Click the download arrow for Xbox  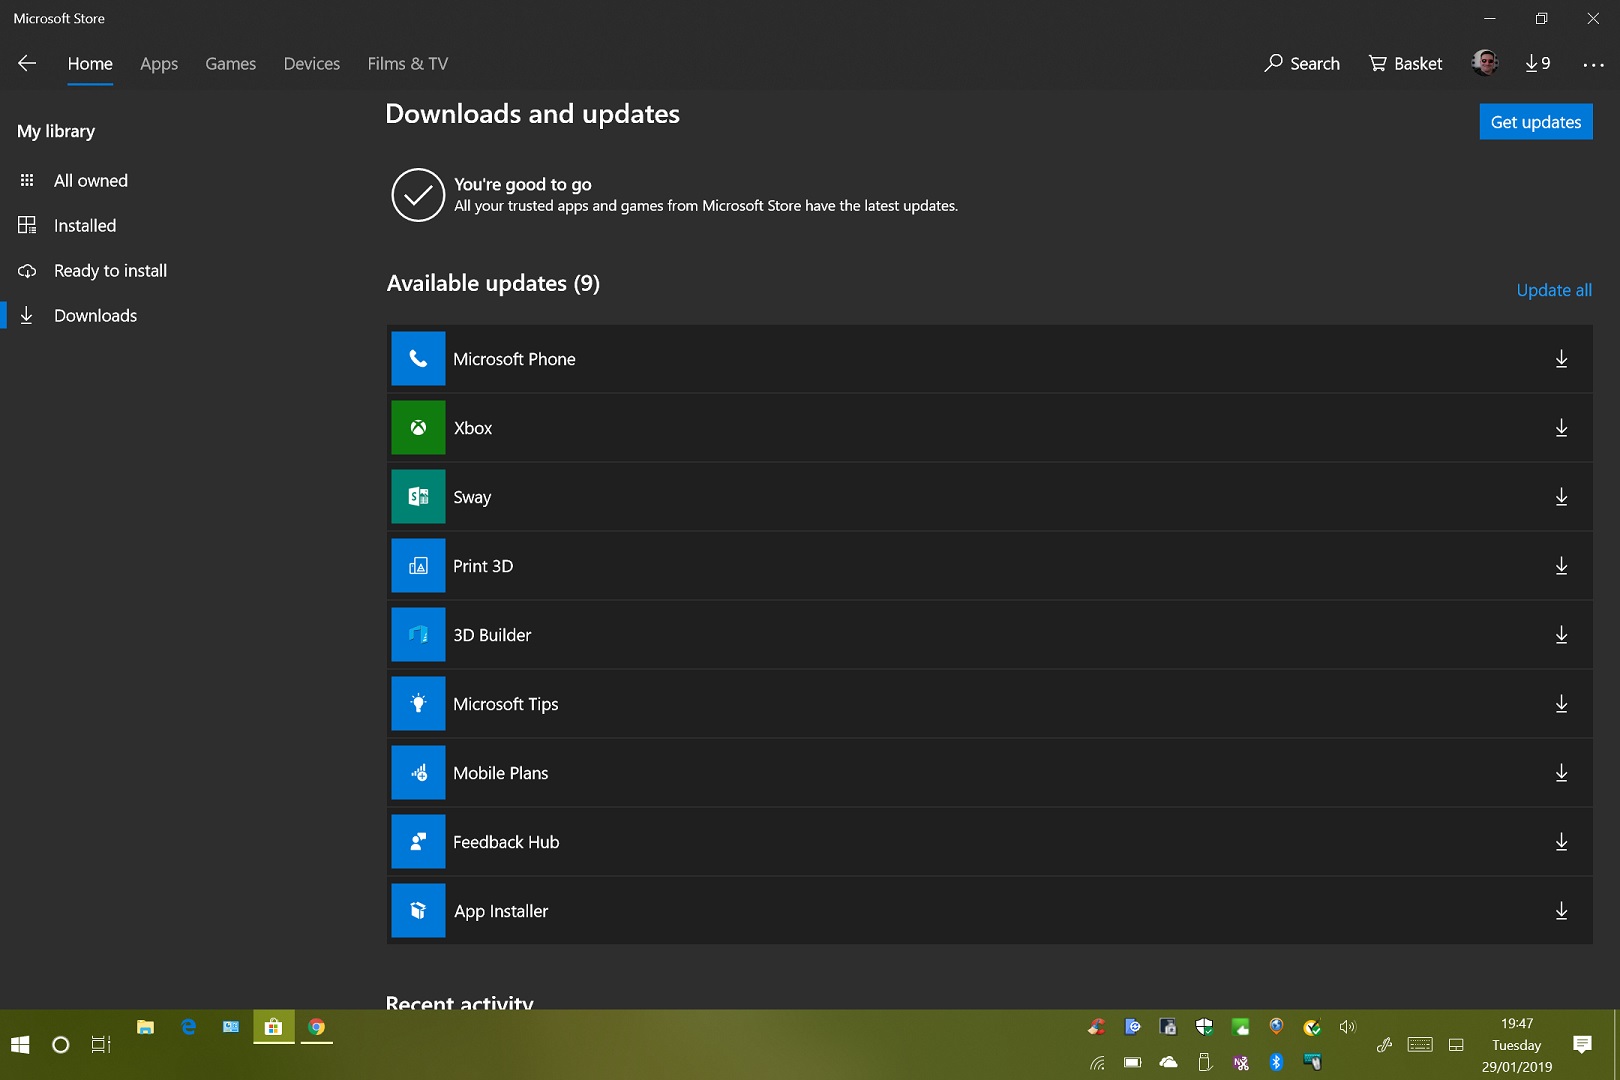[1561, 428]
